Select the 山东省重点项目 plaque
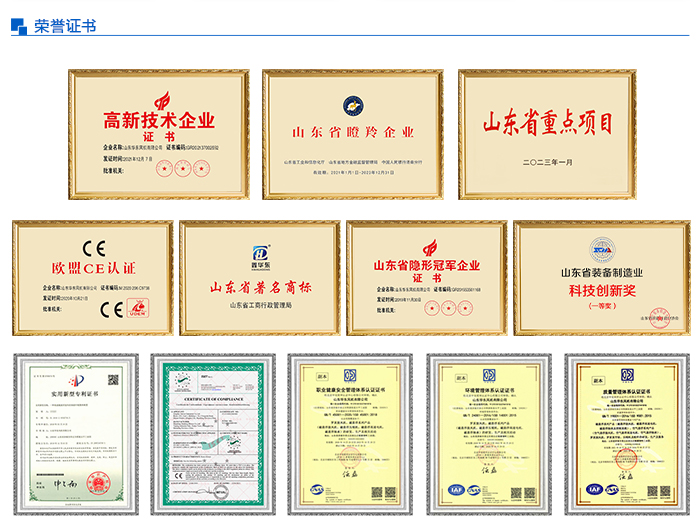This screenshot has width=700, height=523. 547,132
